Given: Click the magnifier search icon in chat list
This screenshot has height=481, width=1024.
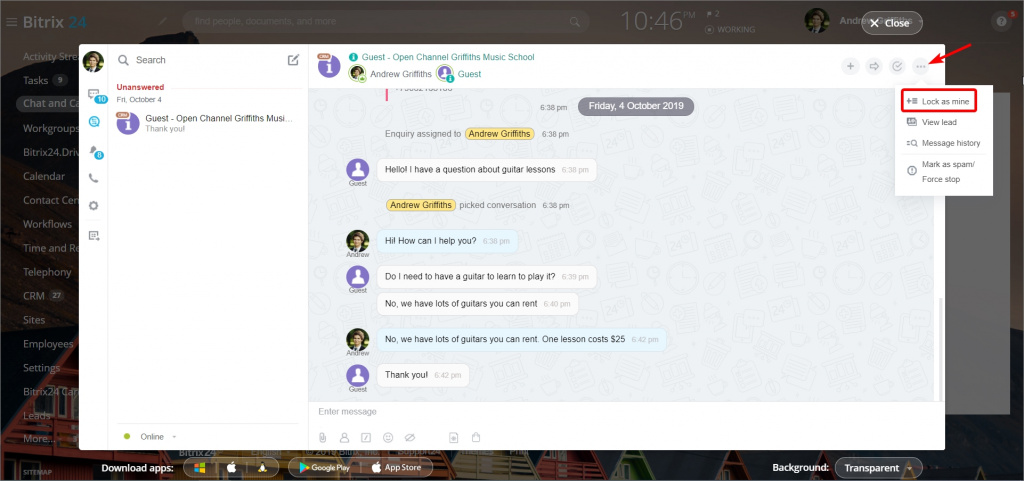Looking at the screenshot, I should click(123, 60).
